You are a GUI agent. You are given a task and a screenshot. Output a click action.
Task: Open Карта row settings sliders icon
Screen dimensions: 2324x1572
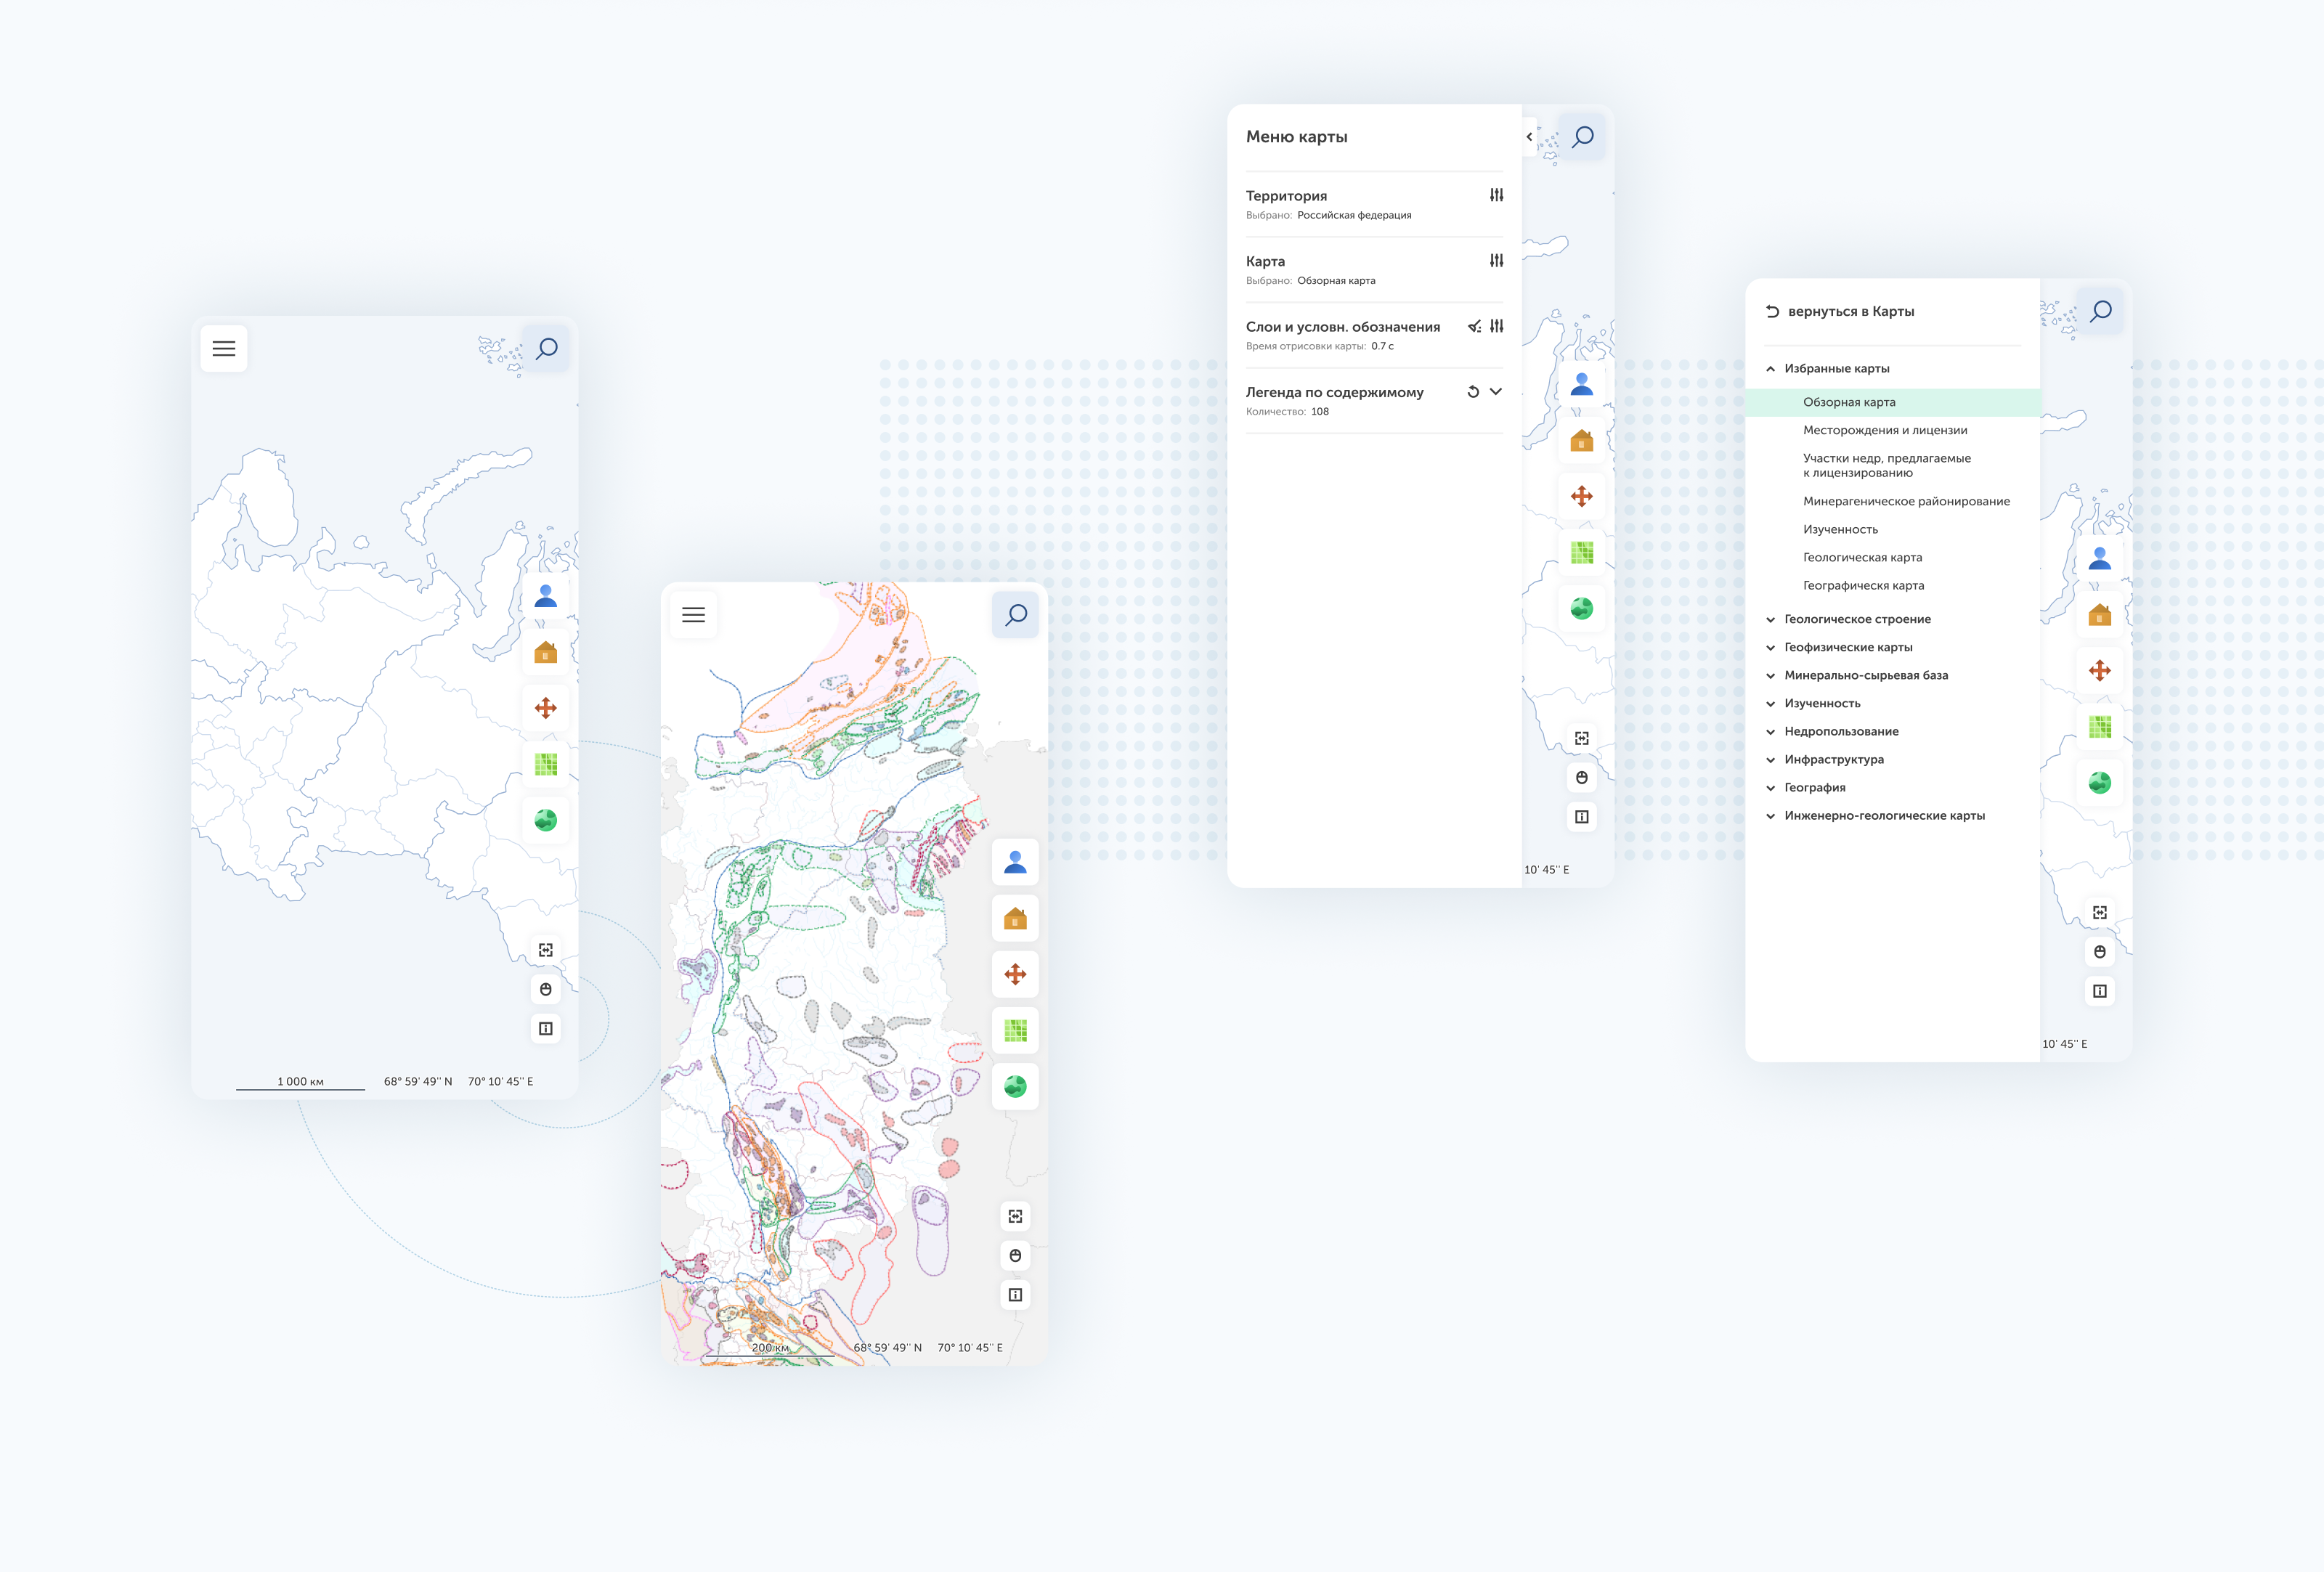click(1496, 260)
